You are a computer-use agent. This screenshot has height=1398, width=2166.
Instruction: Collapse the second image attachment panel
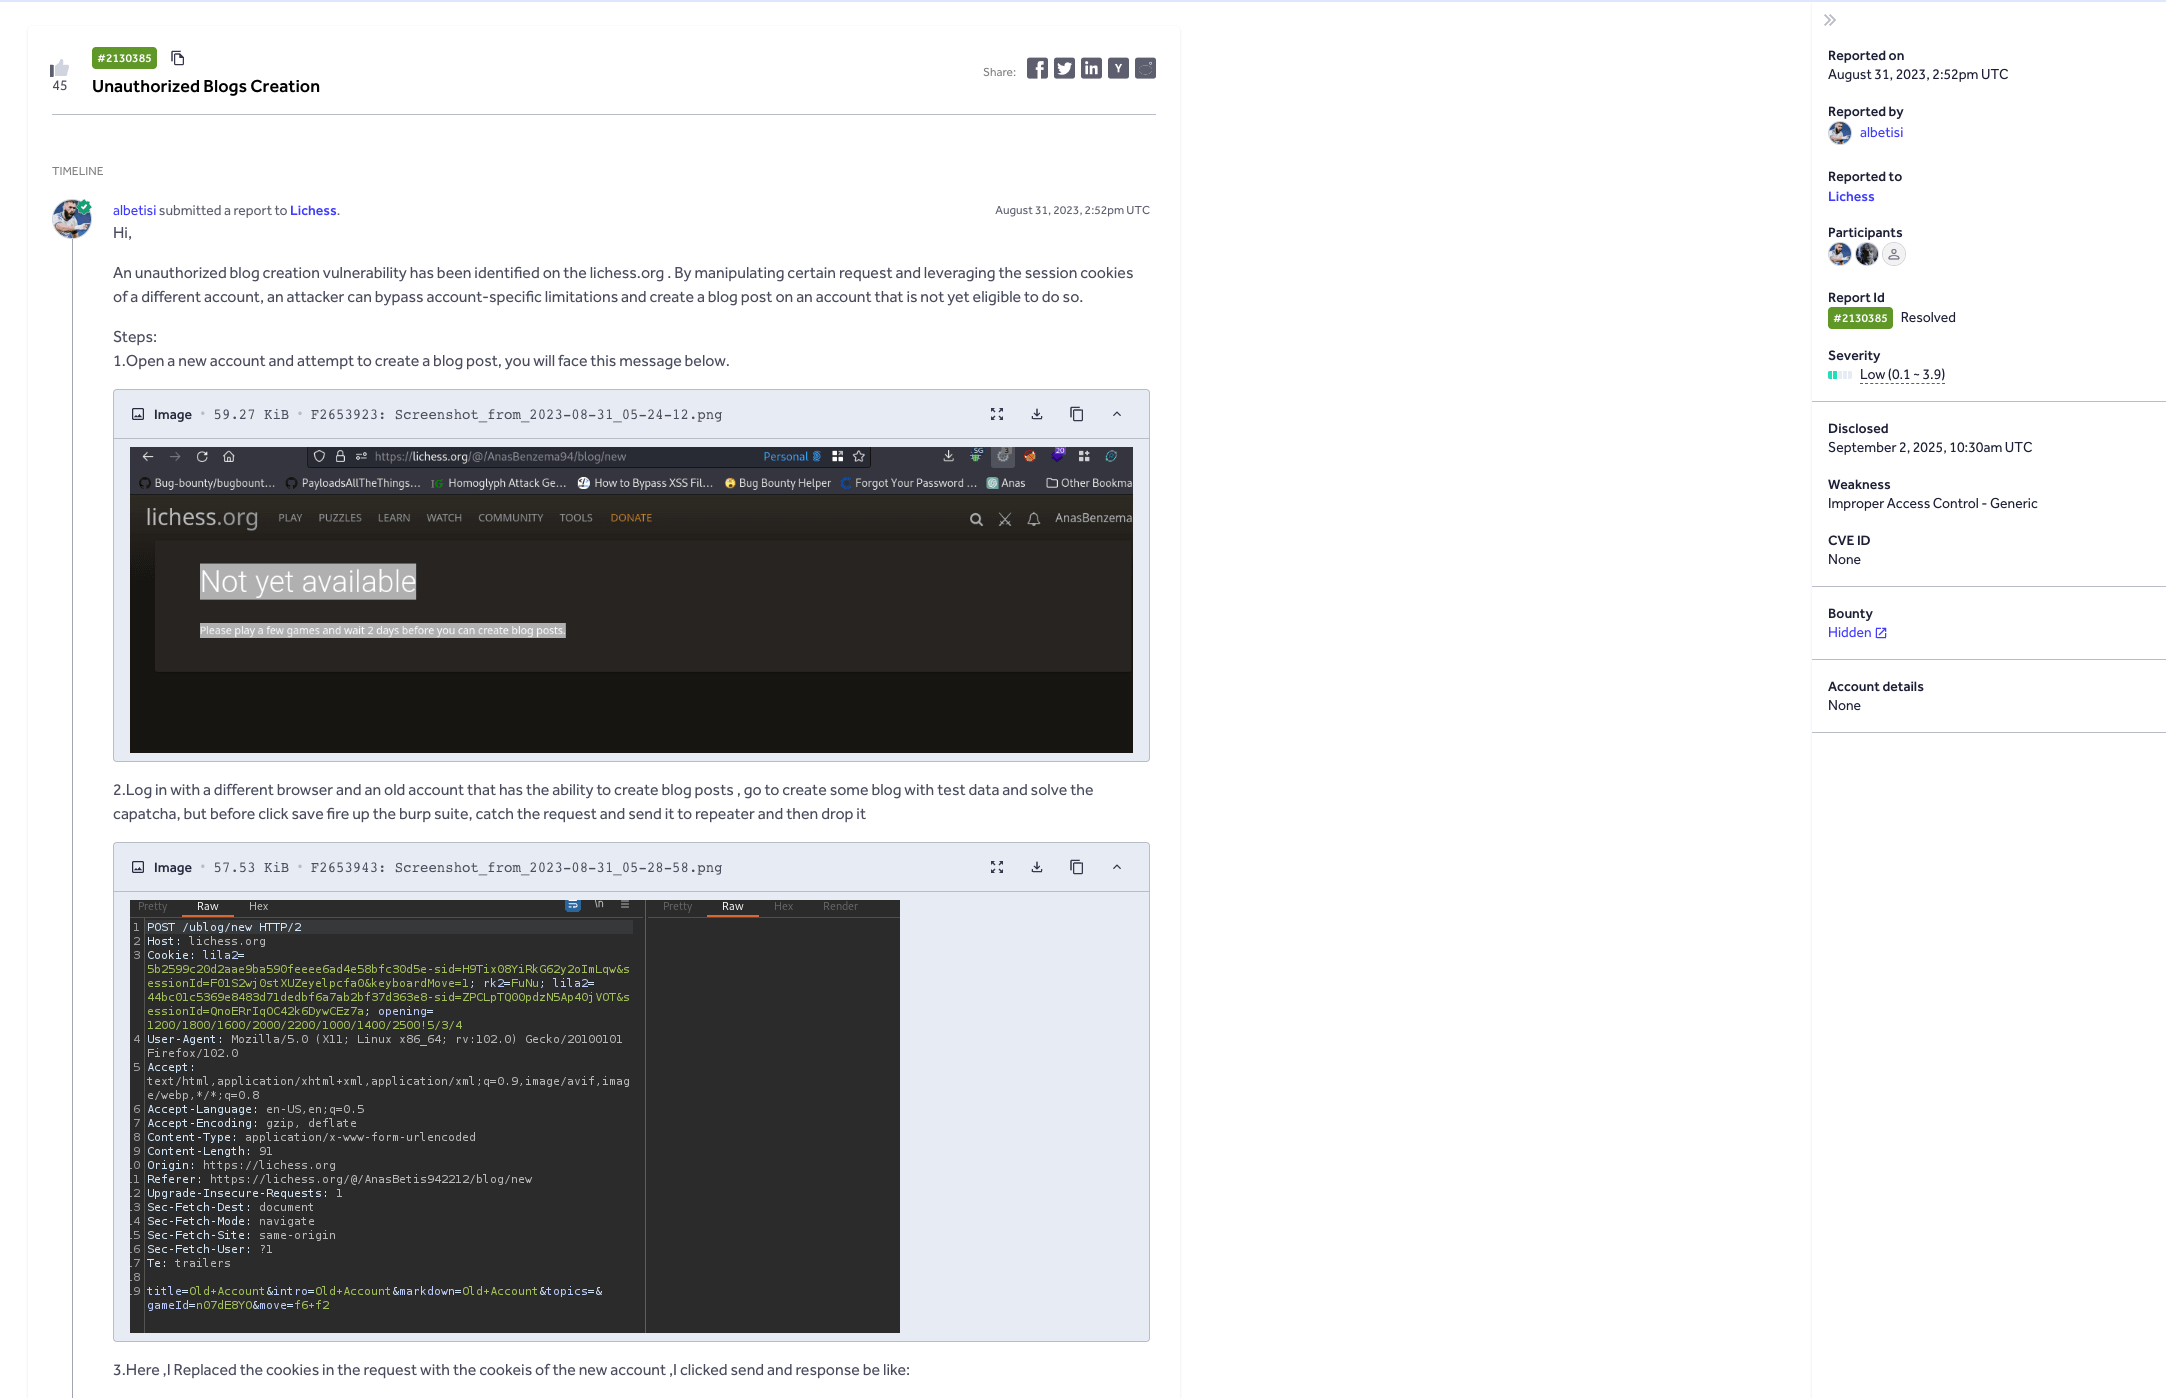1117,867
